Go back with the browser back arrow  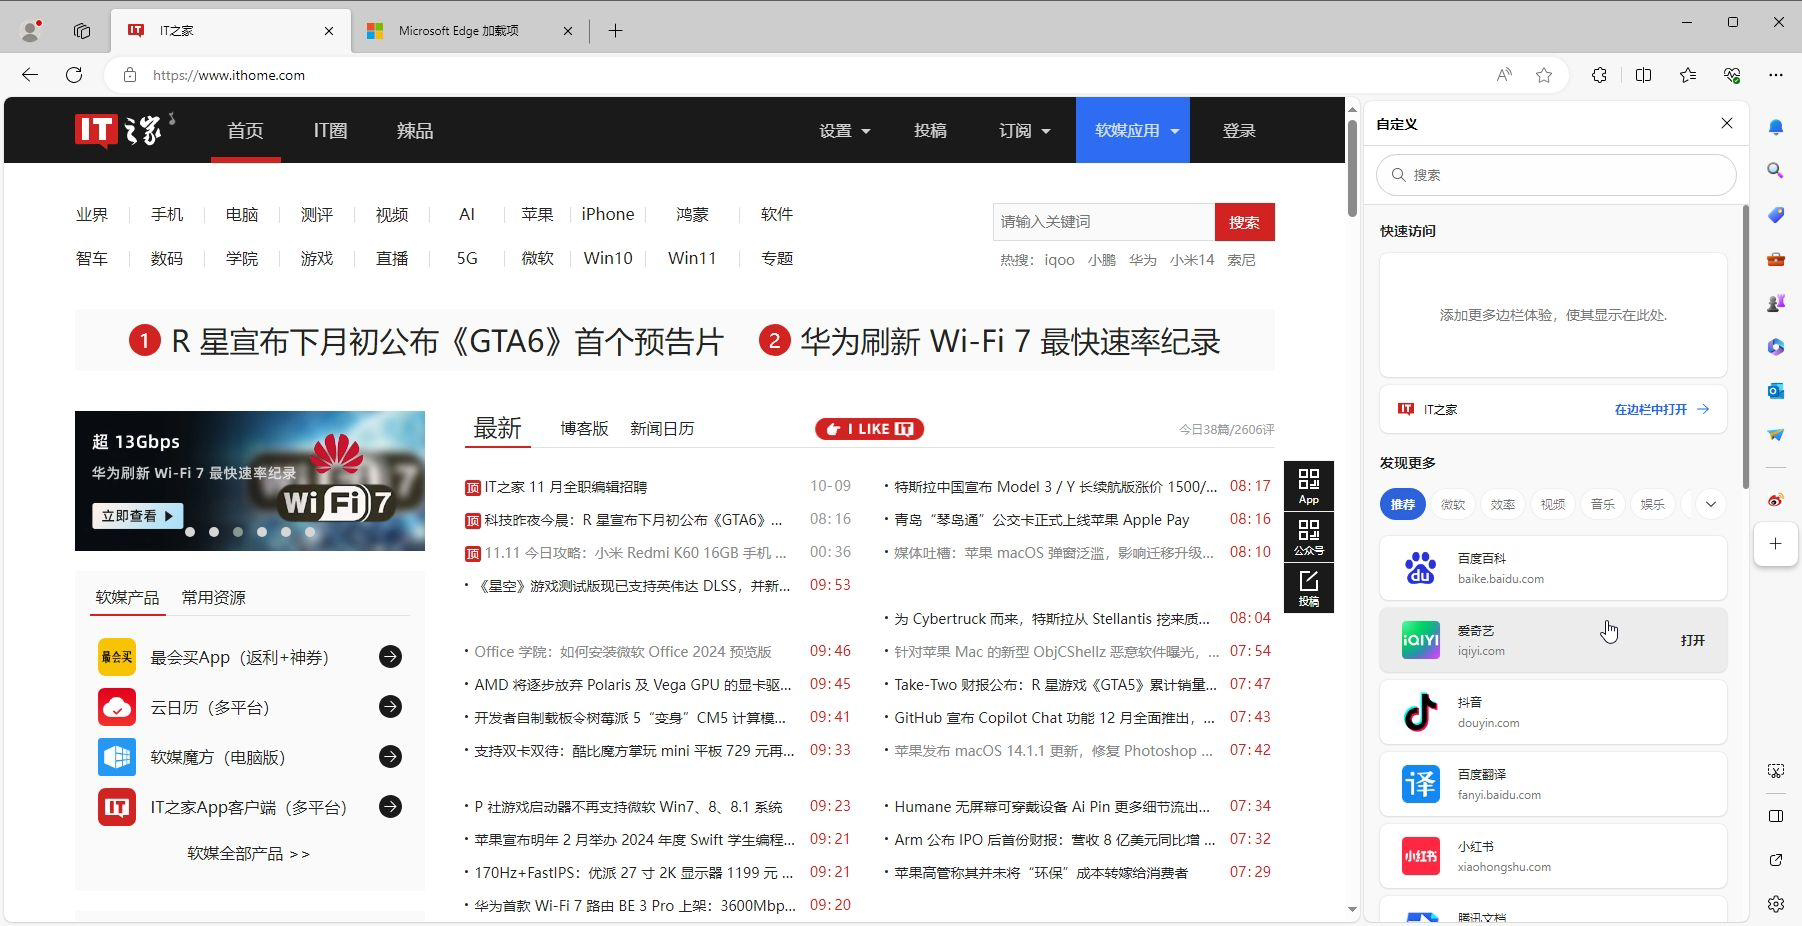(x=30, y=75)
